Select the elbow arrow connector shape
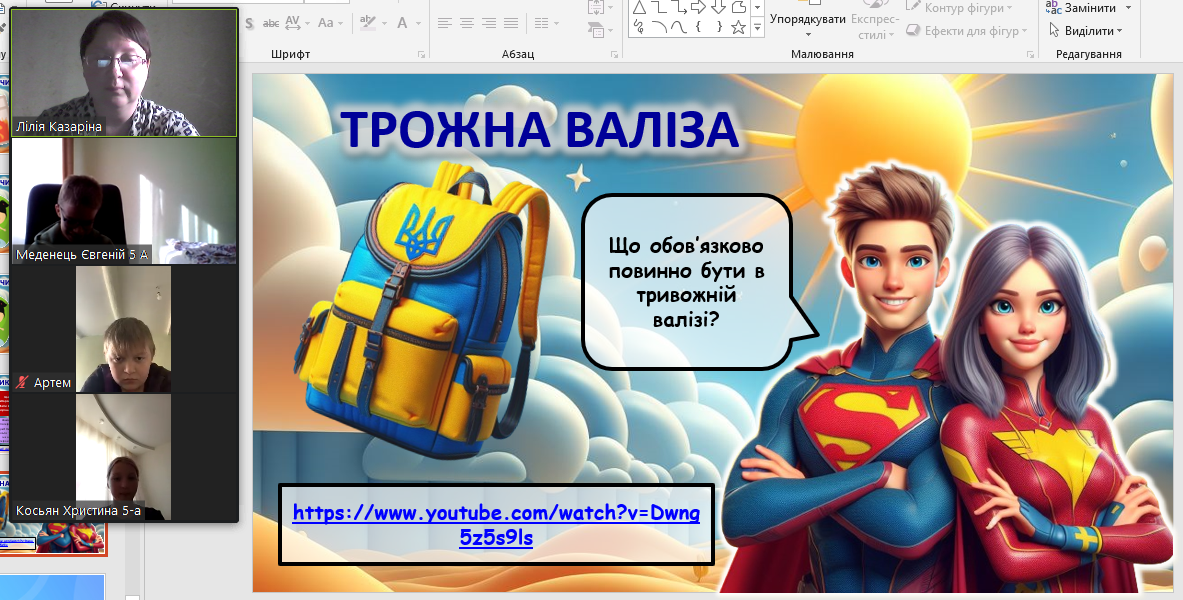The width and height of the screenshot is (1183, 600). point(679,8)
